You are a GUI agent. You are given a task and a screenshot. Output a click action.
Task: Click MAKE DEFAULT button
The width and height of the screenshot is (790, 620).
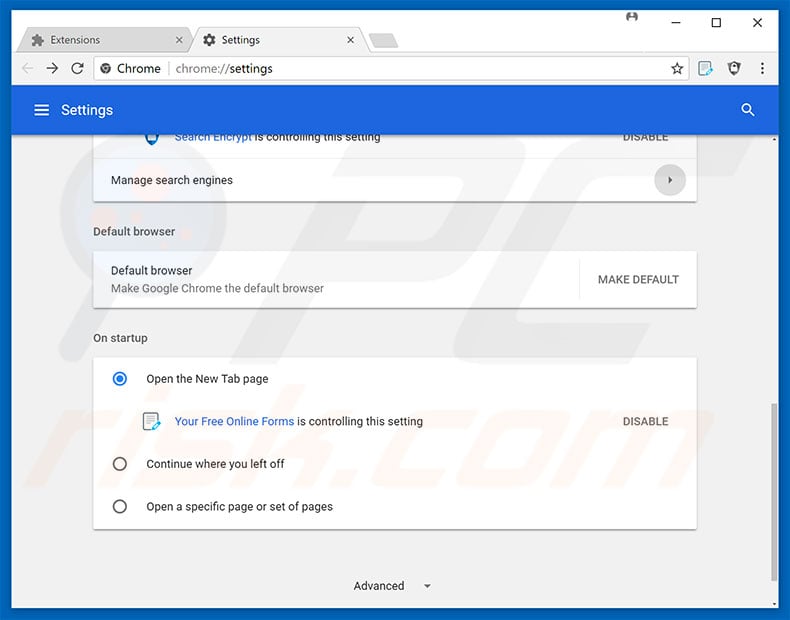pos(638,280)
